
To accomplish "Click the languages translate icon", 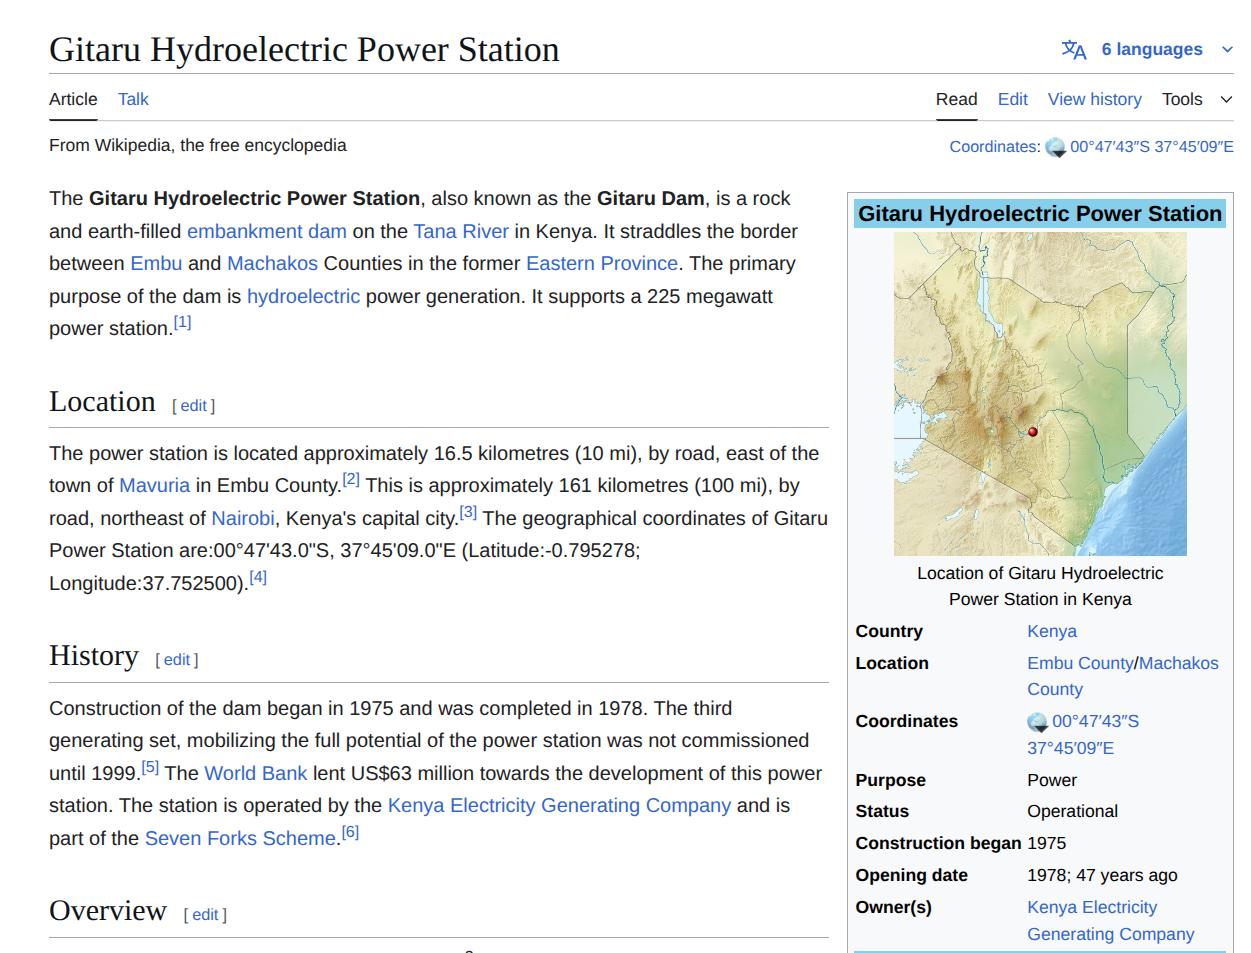I will click(1074, 50).
